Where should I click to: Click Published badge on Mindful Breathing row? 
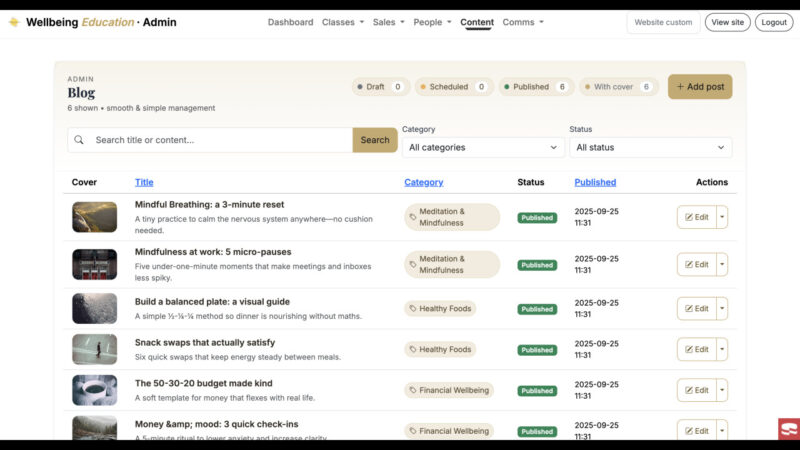click(x=537, y=218)
